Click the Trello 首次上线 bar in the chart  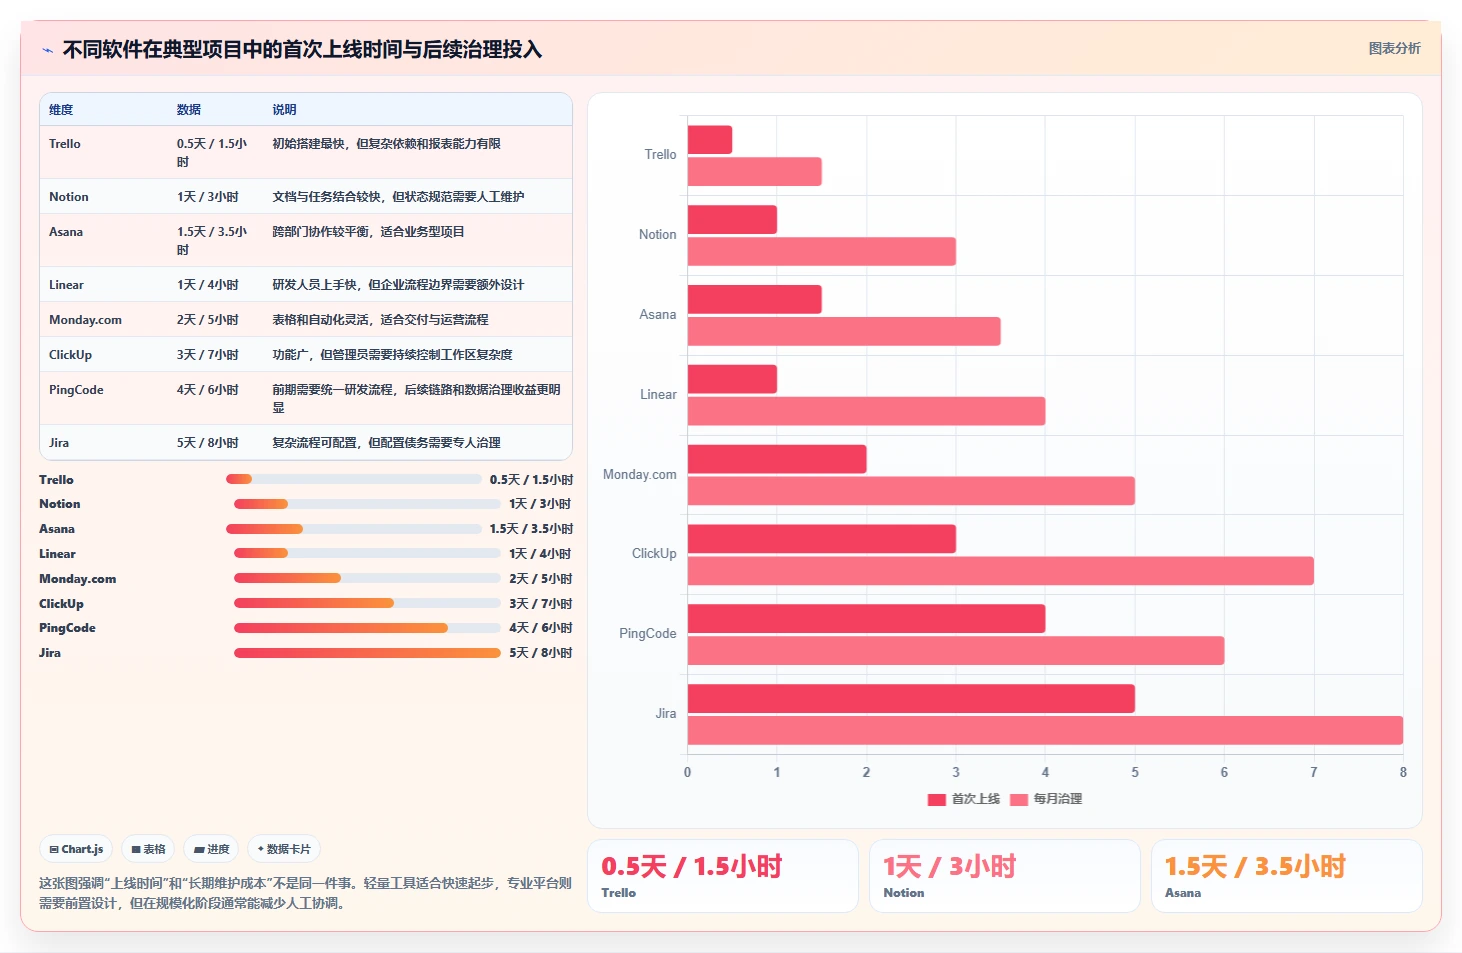coord(710,140)
